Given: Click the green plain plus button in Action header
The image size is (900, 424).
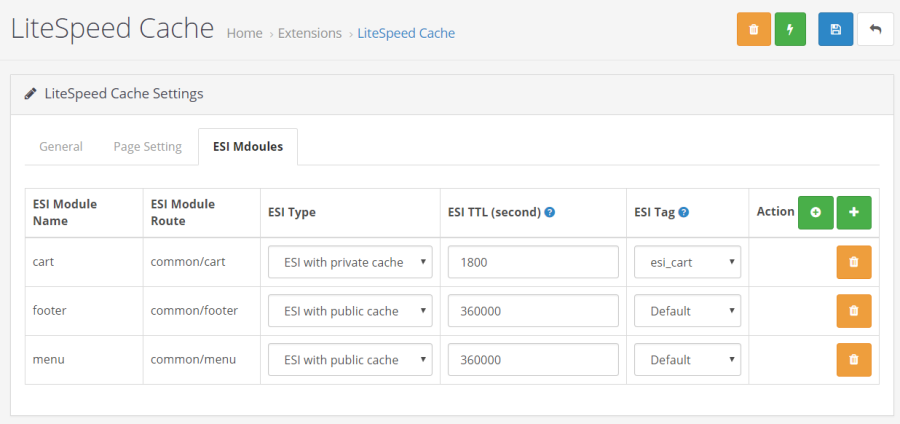Looking at the screenshot, I should tap(853, 212).
